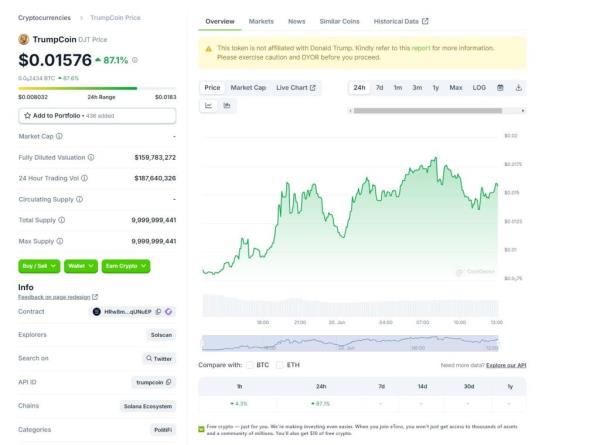The width and height of the screenshot is (600, 445).
Task: Open Cryptocurrencies breadcrumb link
Action: pyautogui.click(x=44, y=18)
